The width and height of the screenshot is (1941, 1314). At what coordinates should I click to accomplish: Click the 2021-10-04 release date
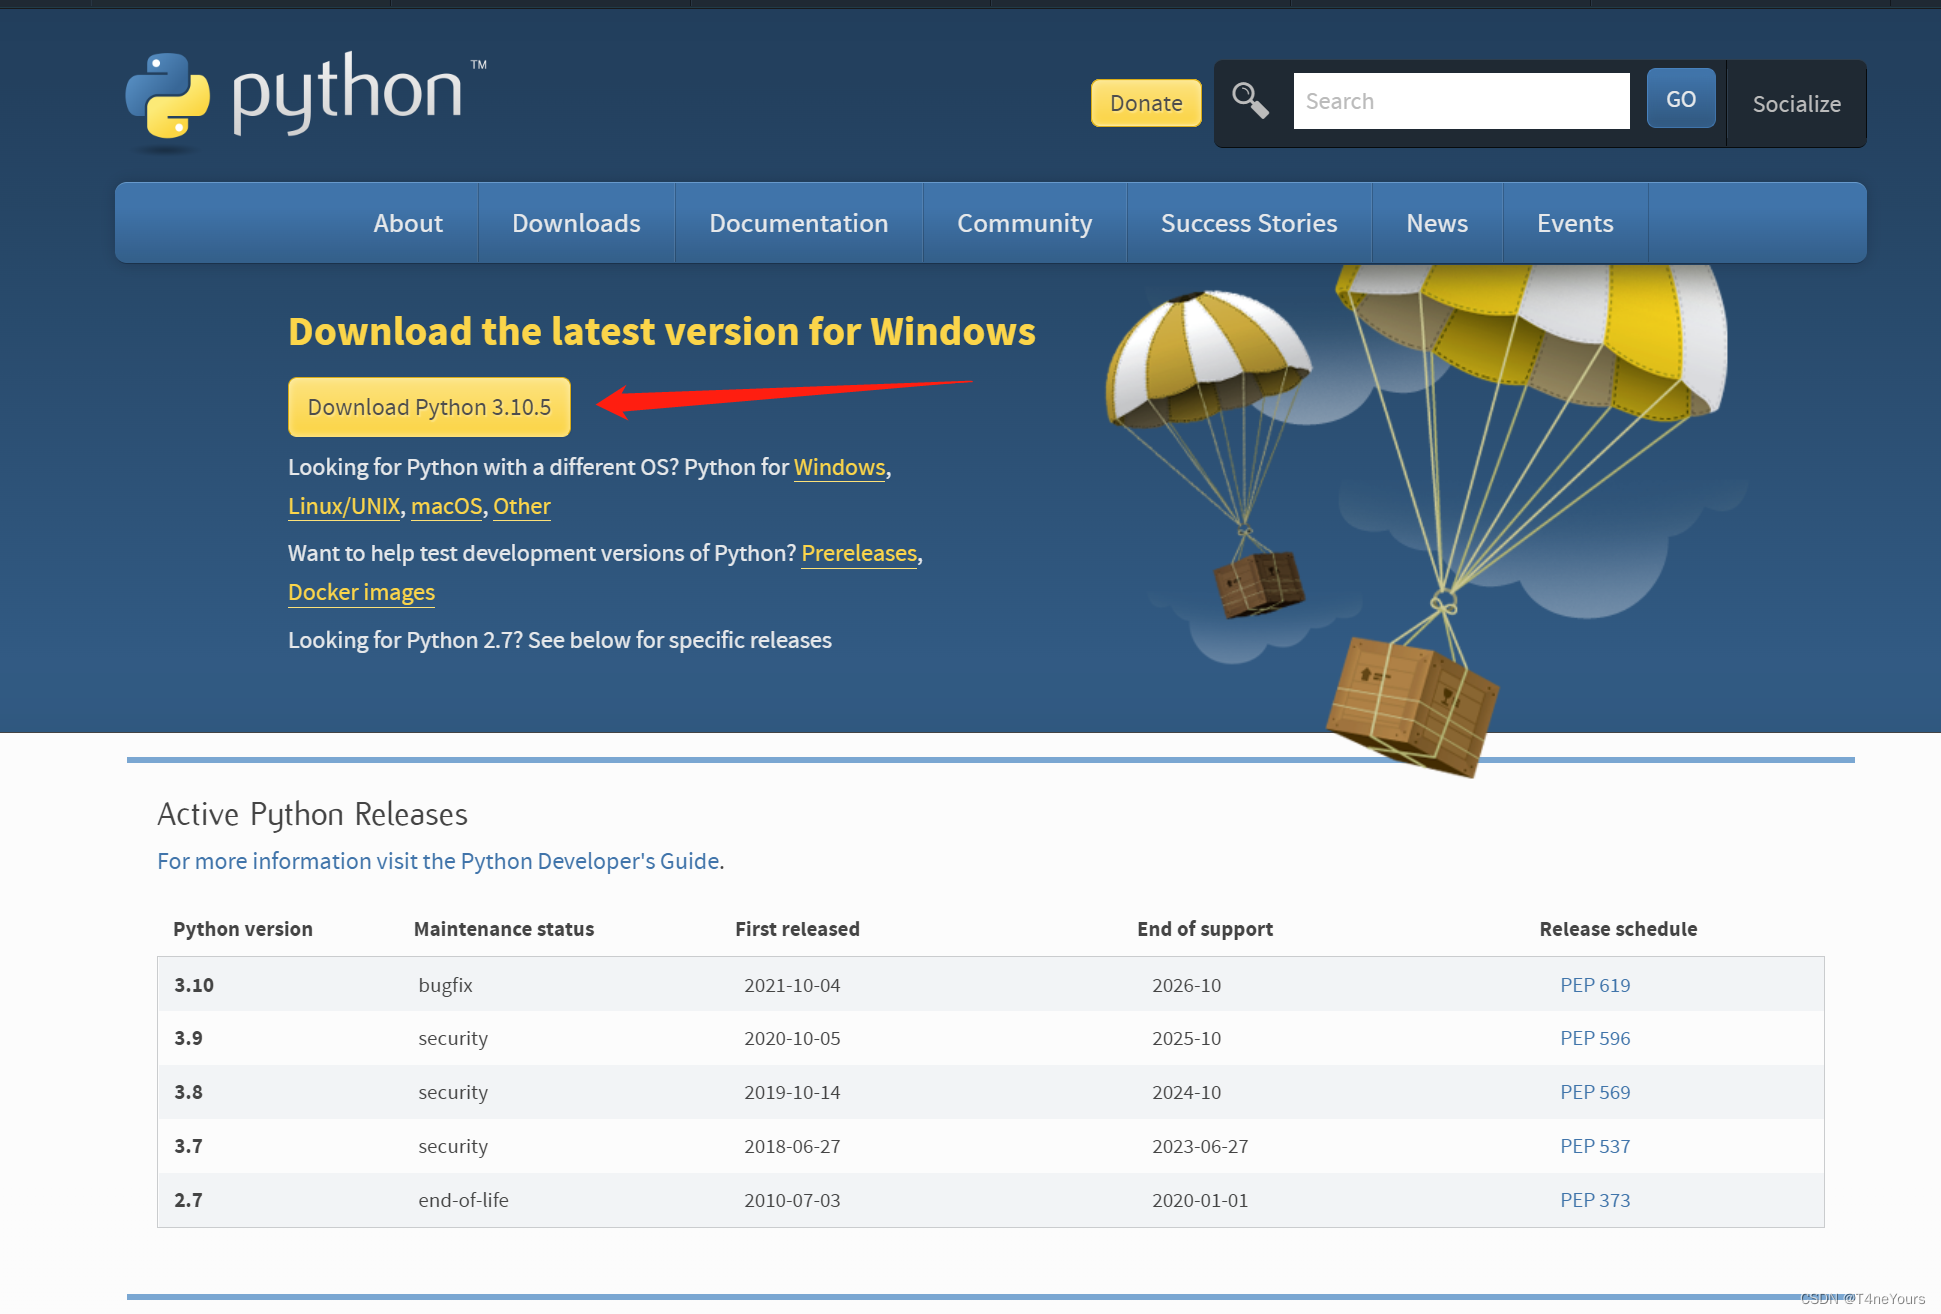tap(792, 985)
